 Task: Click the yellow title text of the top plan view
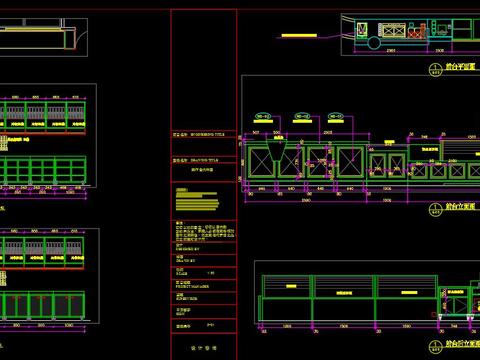click(x=460, y=67)
